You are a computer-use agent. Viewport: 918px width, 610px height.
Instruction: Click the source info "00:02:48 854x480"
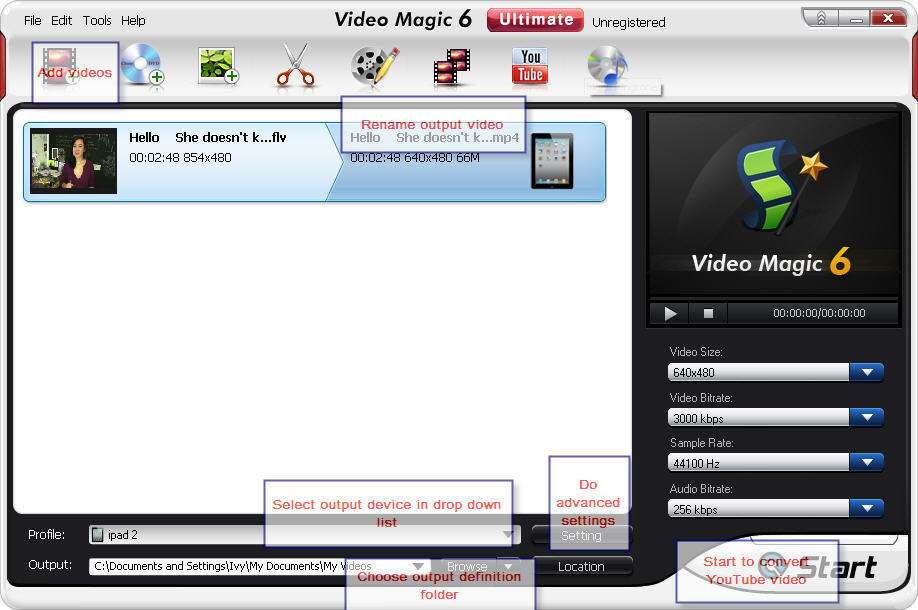[x=180, y=157]
